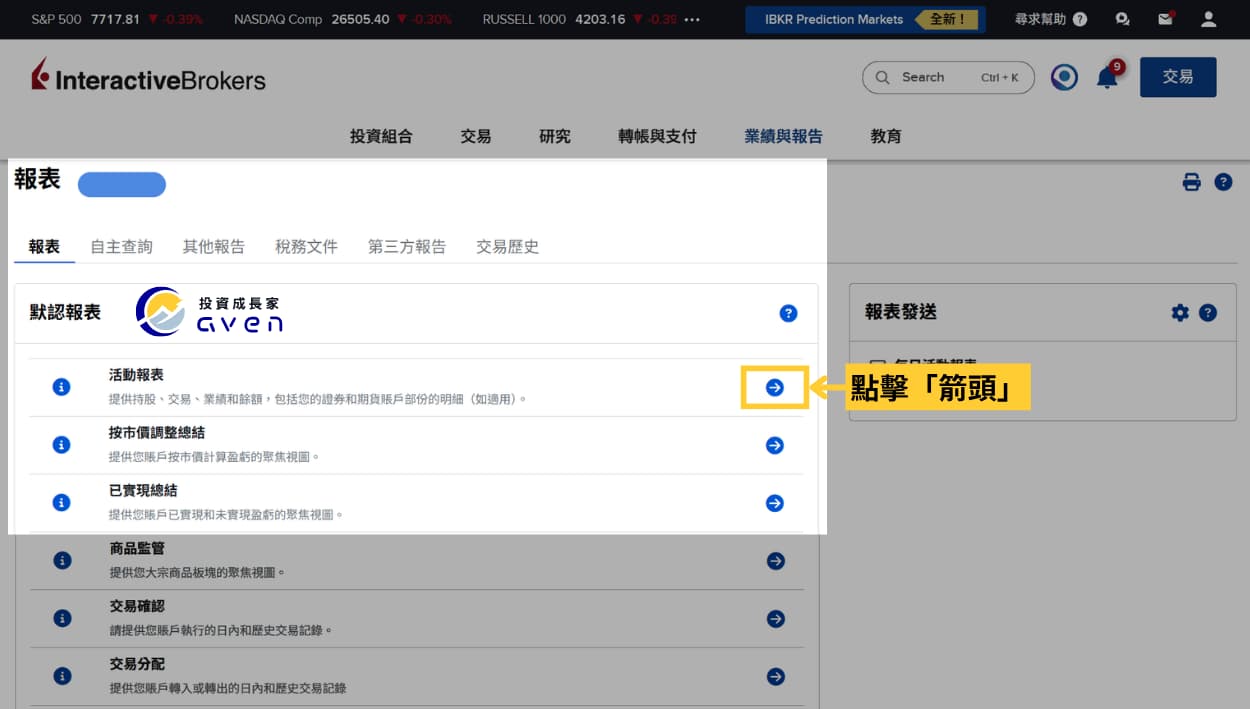Screen dimensions: 1250x709
Task: Click the 商品監管 report title
Action: [x=137, y=549]
